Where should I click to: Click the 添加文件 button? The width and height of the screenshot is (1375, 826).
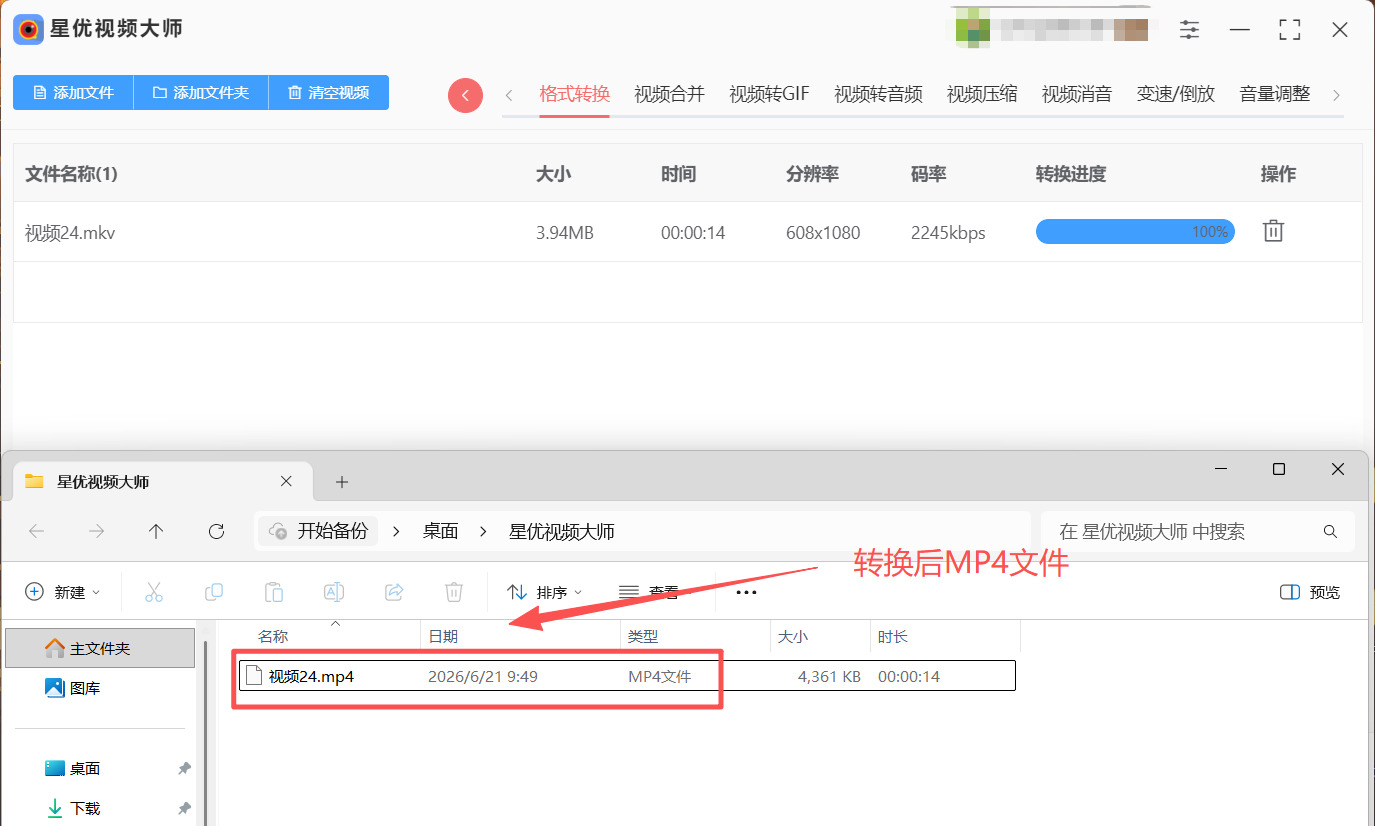(x=73, y=92)
